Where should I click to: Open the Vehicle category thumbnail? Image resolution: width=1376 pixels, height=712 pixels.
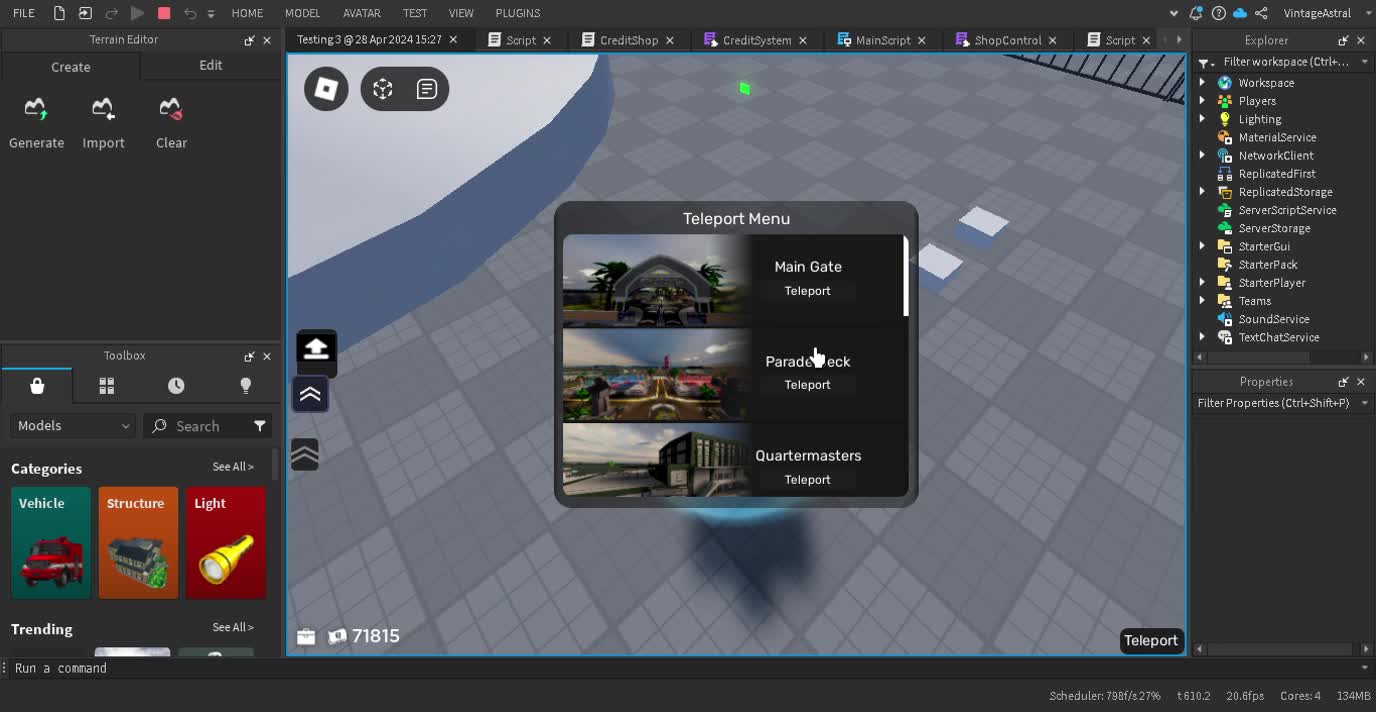(51, 543)
